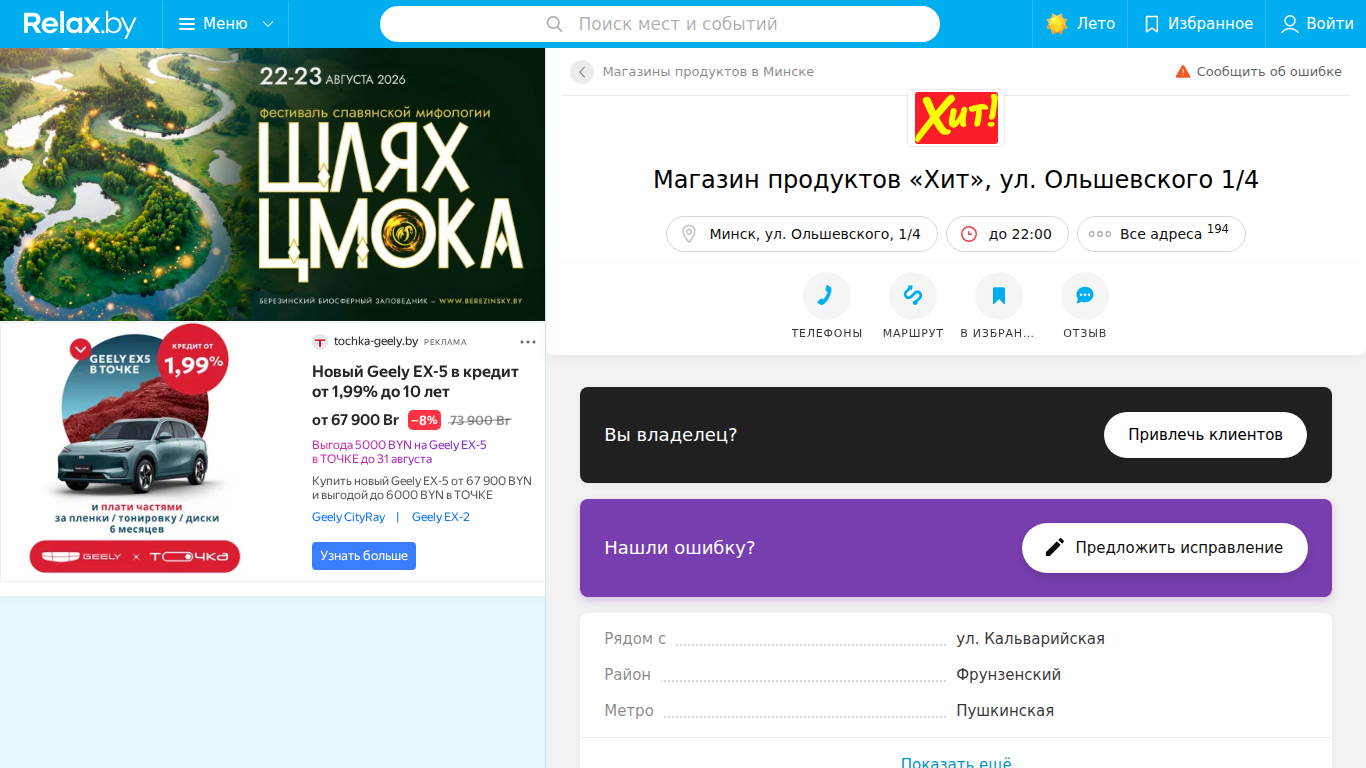This screenshot has height=768, width=1366.
Task: Click the Relax.by logo
Action: (80, 24)
